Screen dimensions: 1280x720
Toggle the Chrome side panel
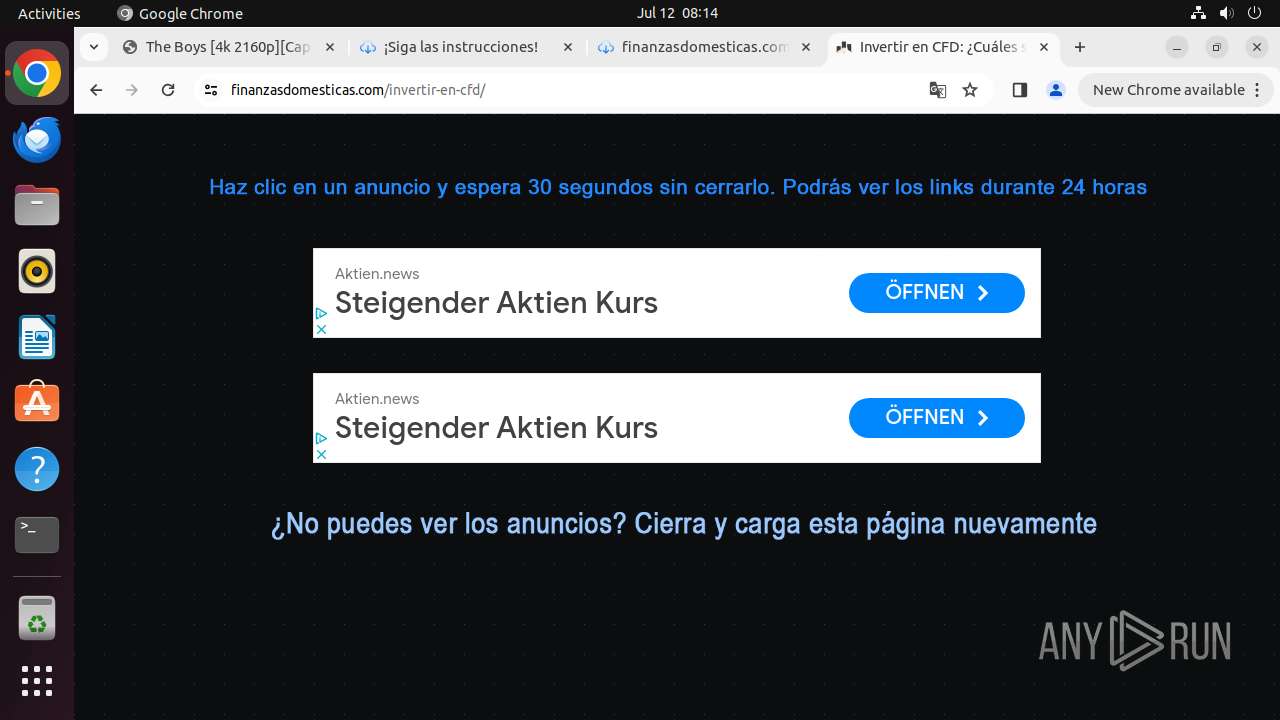pos(1019,90)
